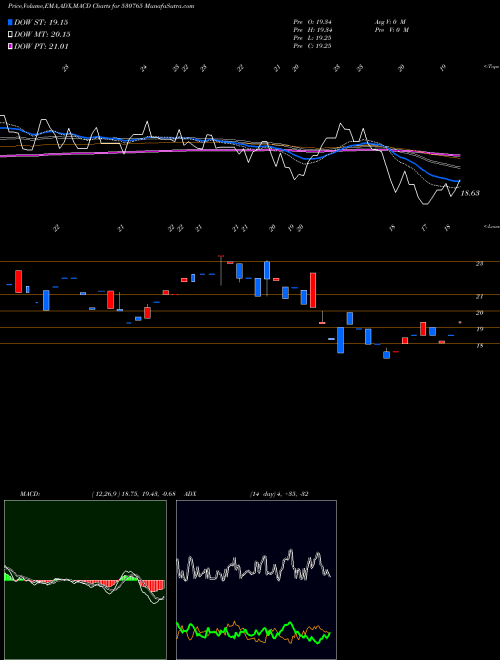This screenshot has height=660, width=500.
Task: Select the 'DOW ST: 19.15' legend text
Action: tap(41, 22)
